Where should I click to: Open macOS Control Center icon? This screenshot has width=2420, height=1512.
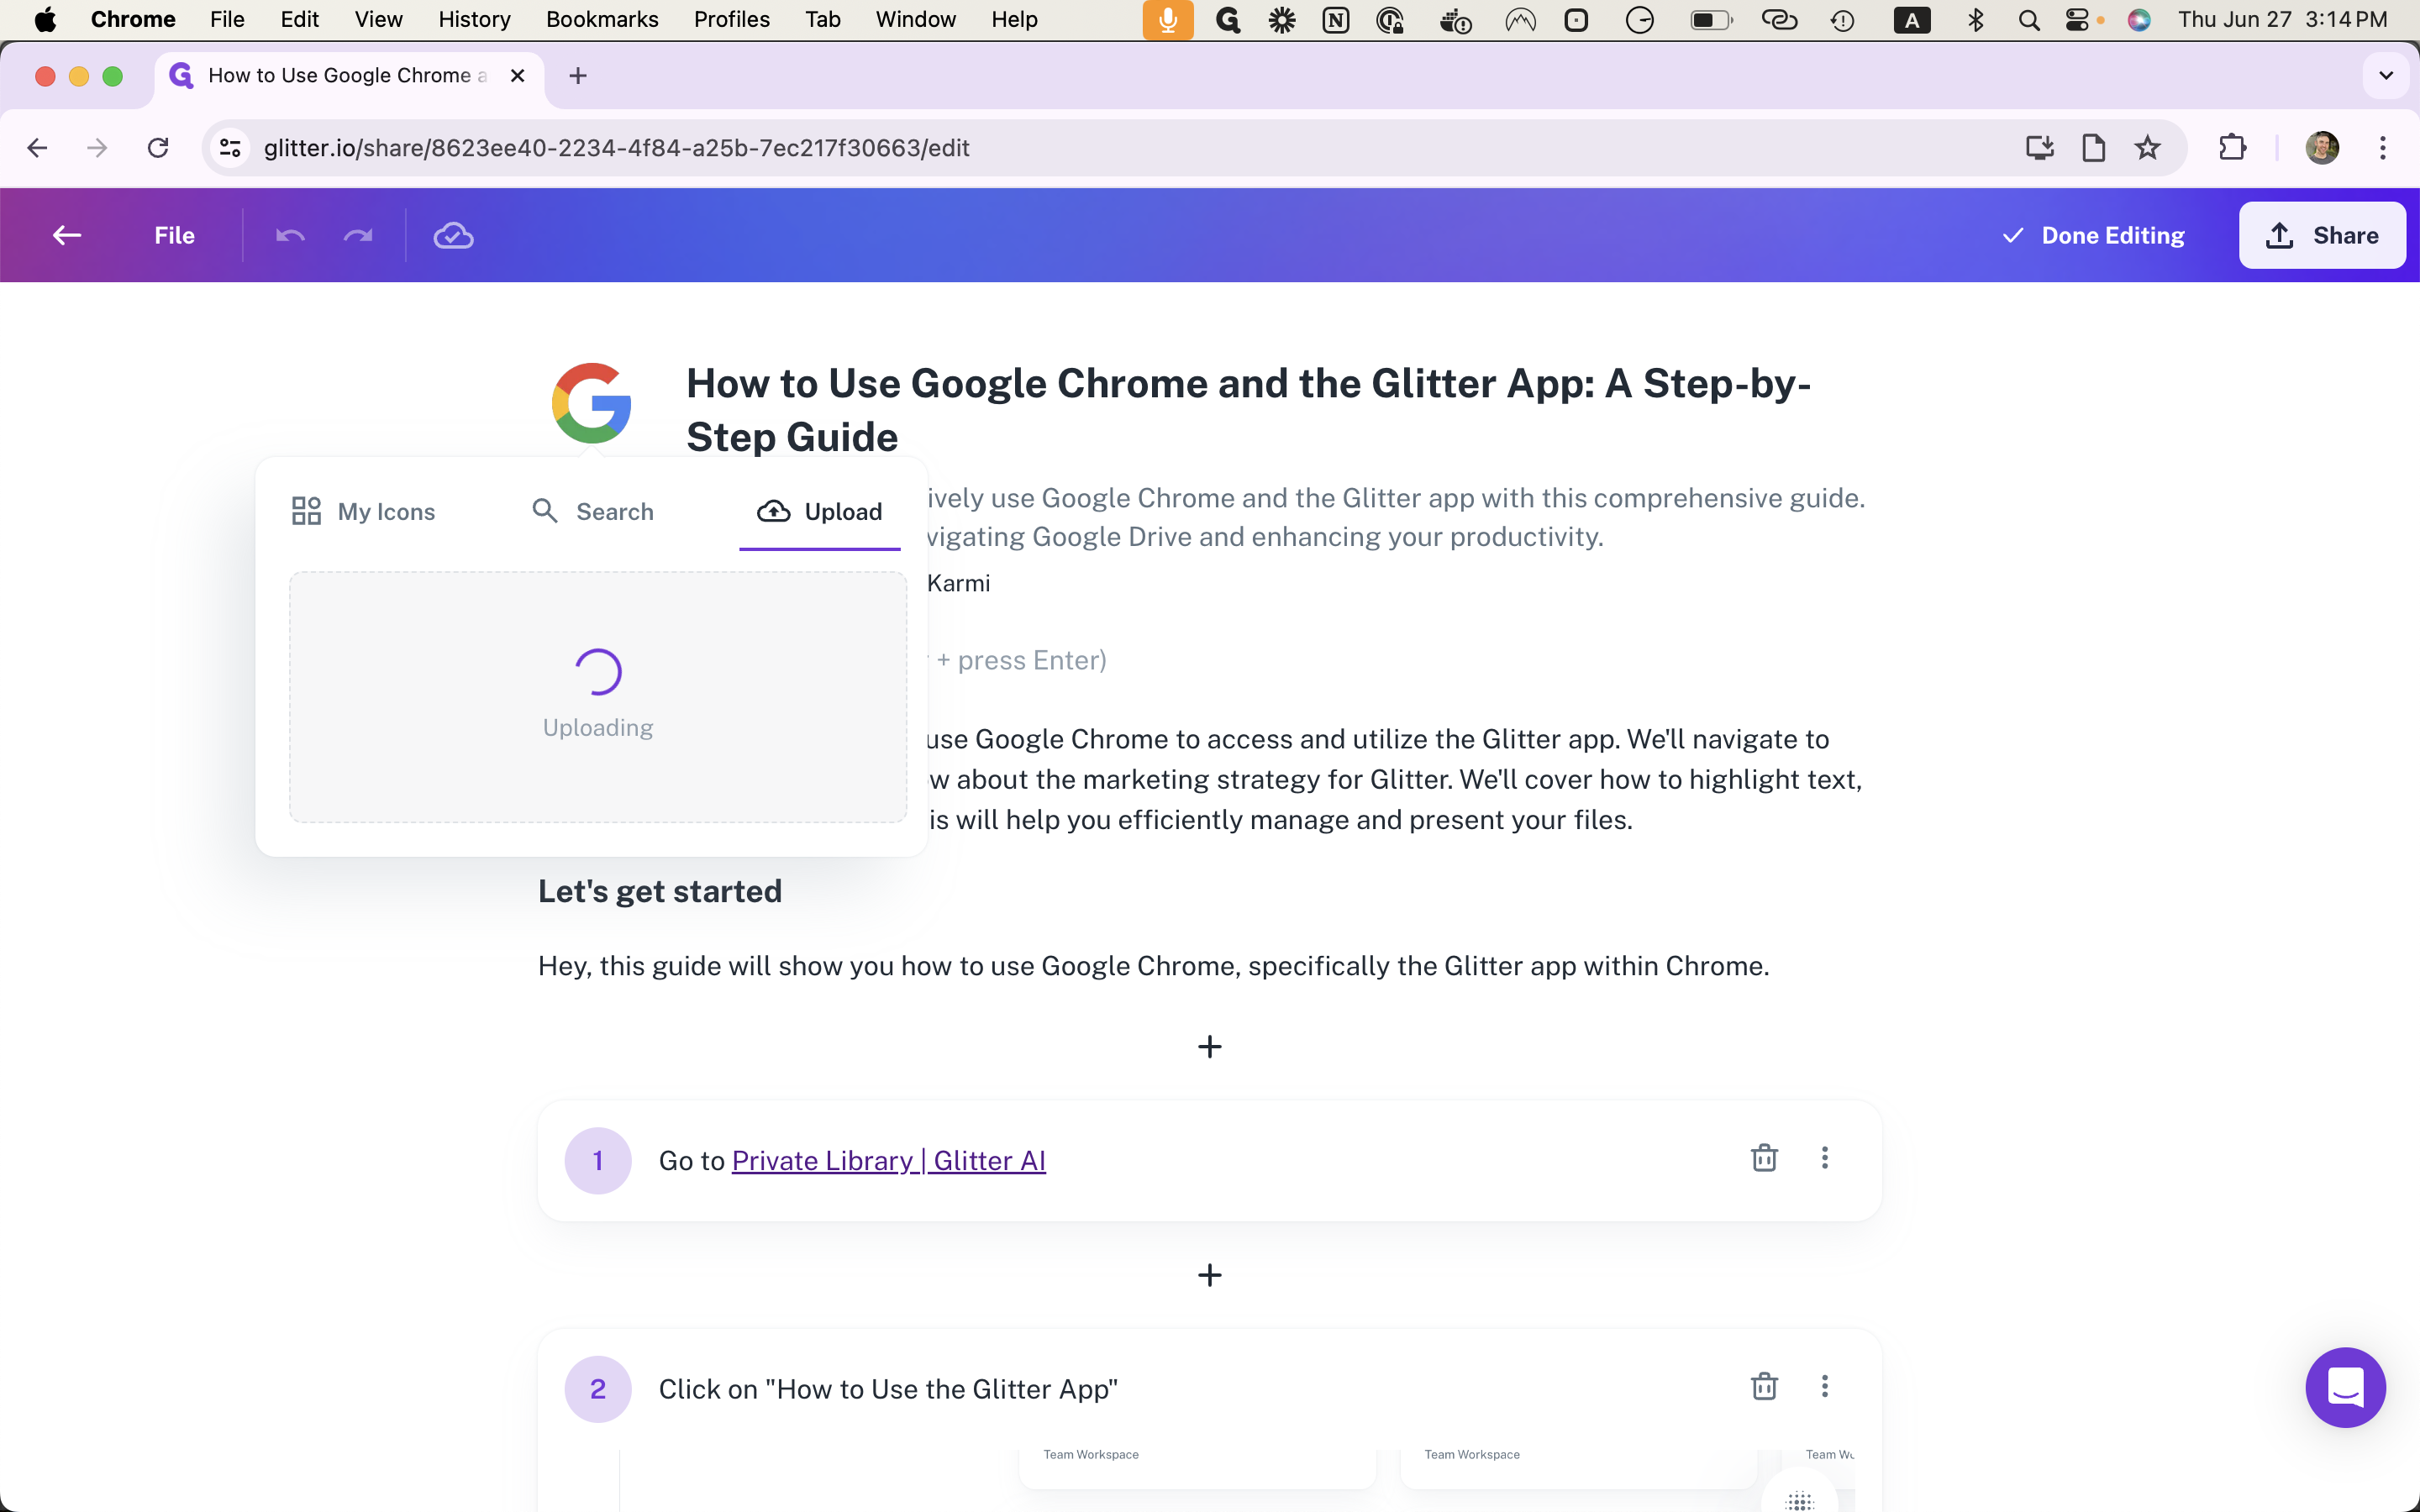[x=2078, y=19]
